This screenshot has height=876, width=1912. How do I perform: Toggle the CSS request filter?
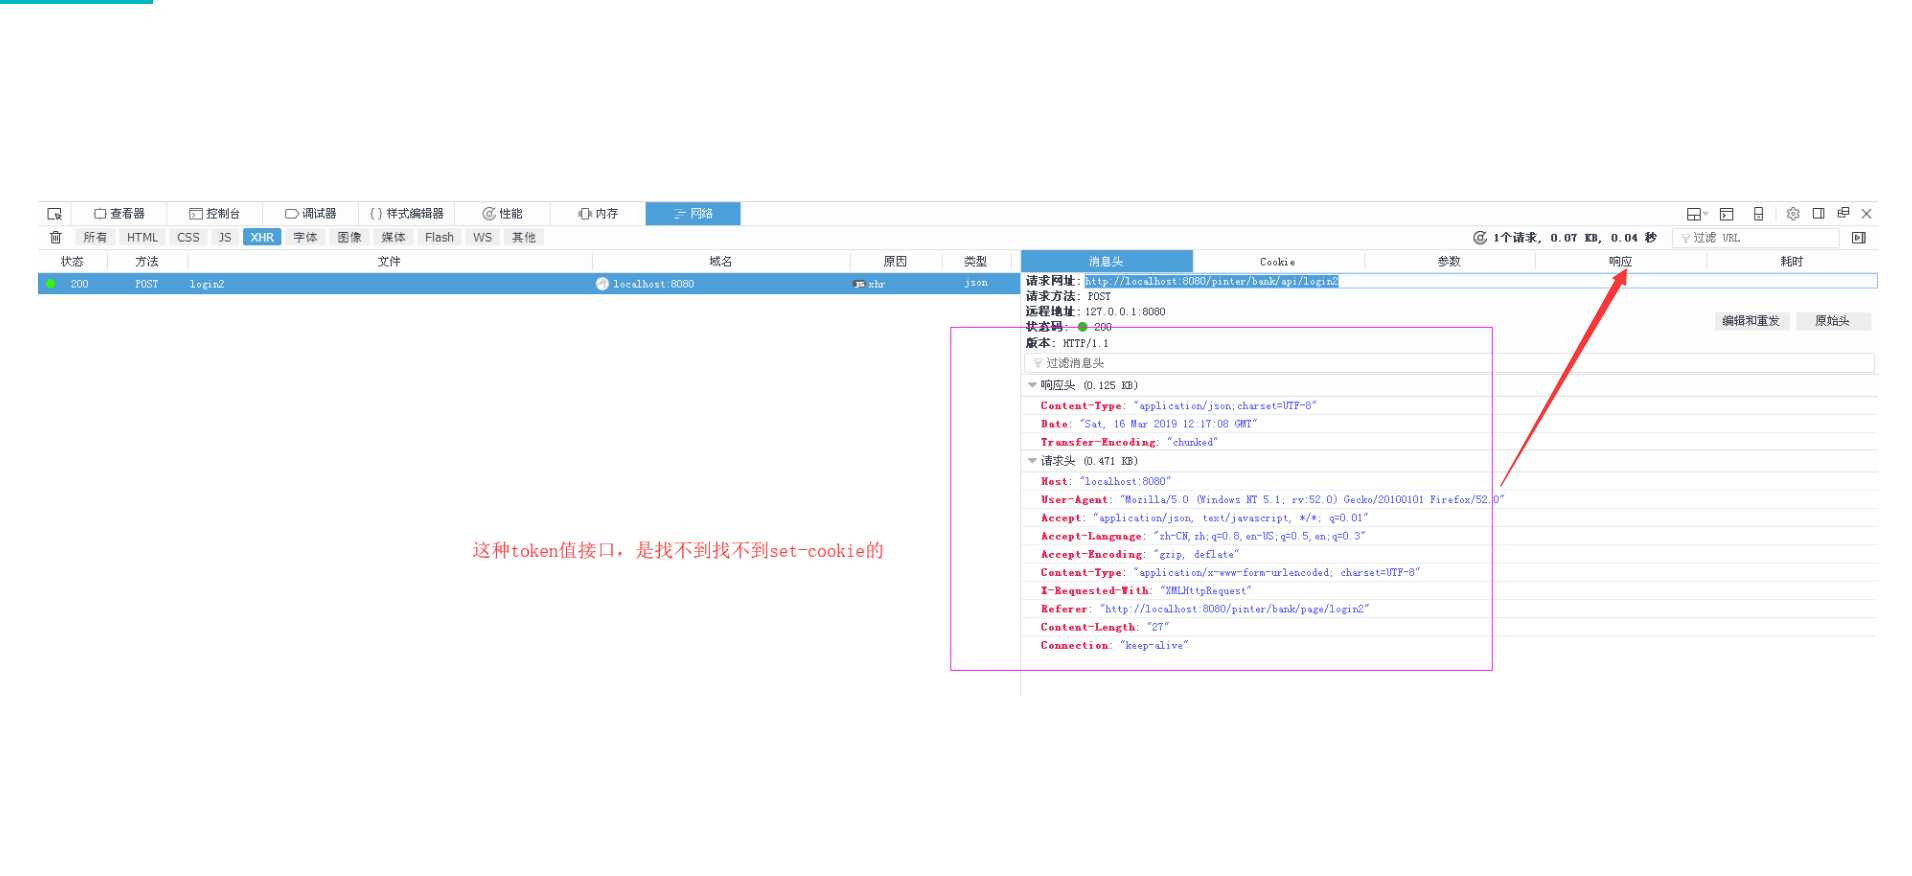coord(188,238)
